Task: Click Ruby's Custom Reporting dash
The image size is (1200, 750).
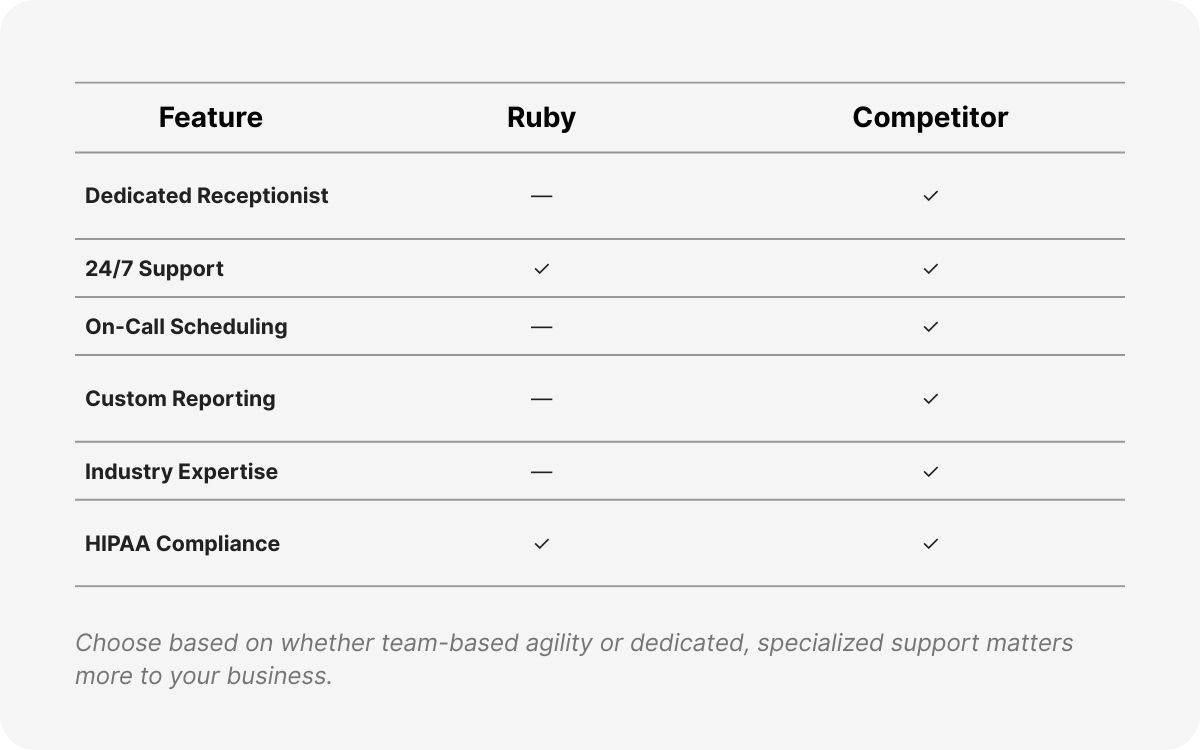Action: 541,399
